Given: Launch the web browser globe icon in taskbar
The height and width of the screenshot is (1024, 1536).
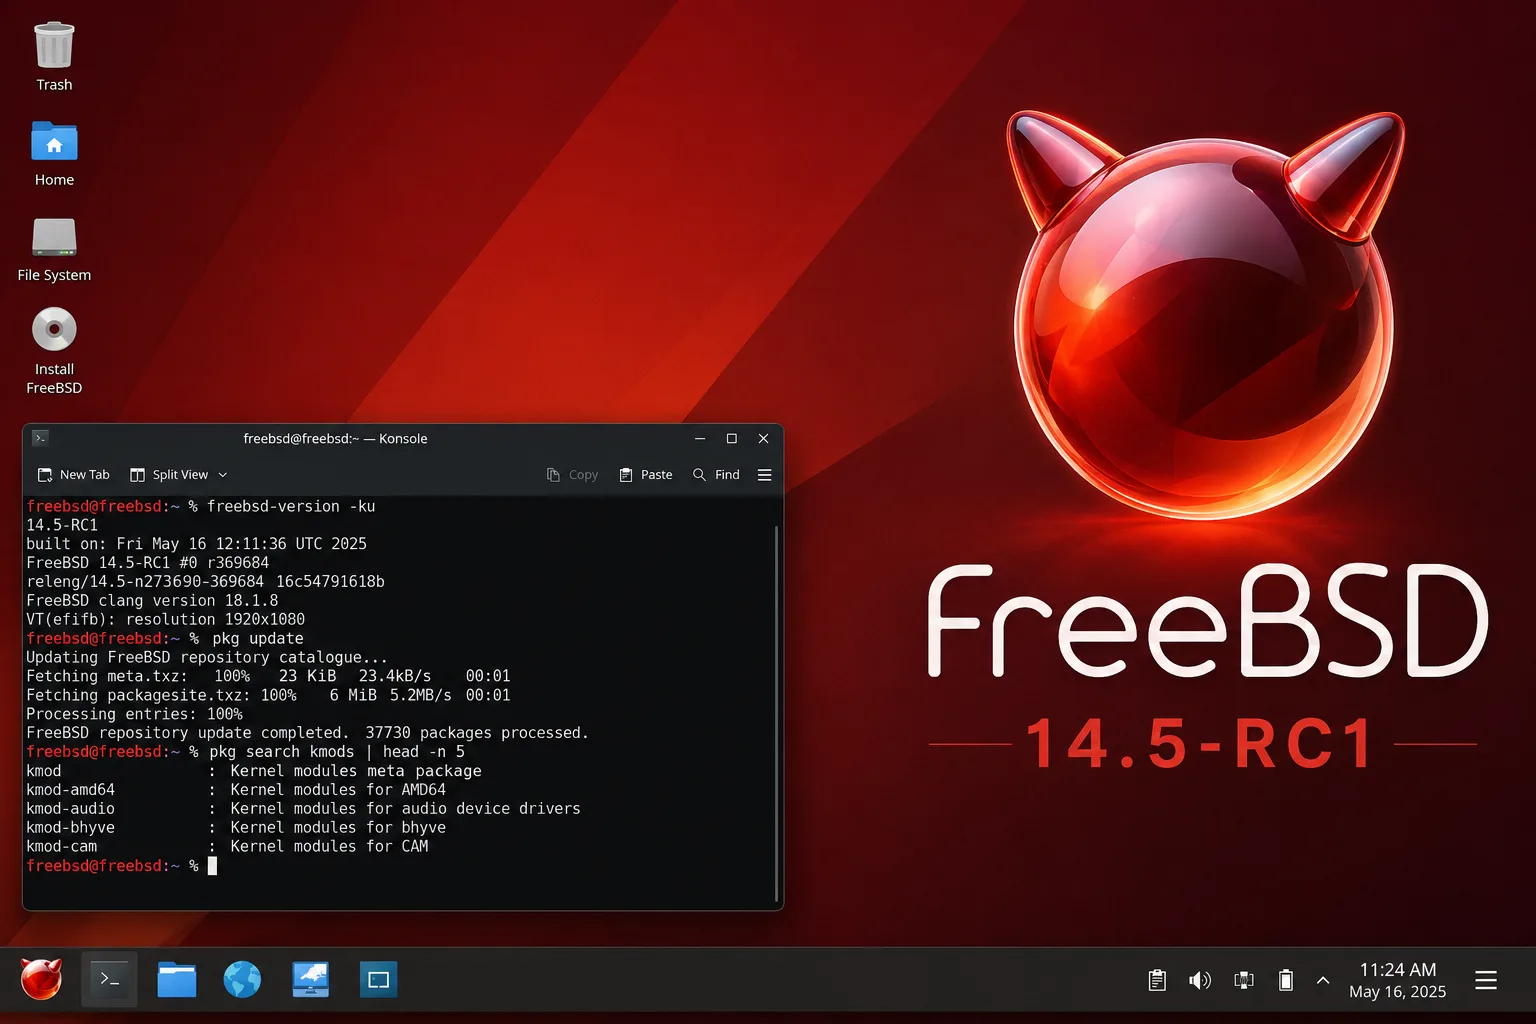Looking at the screenshot, I should [x=242, y=980].
